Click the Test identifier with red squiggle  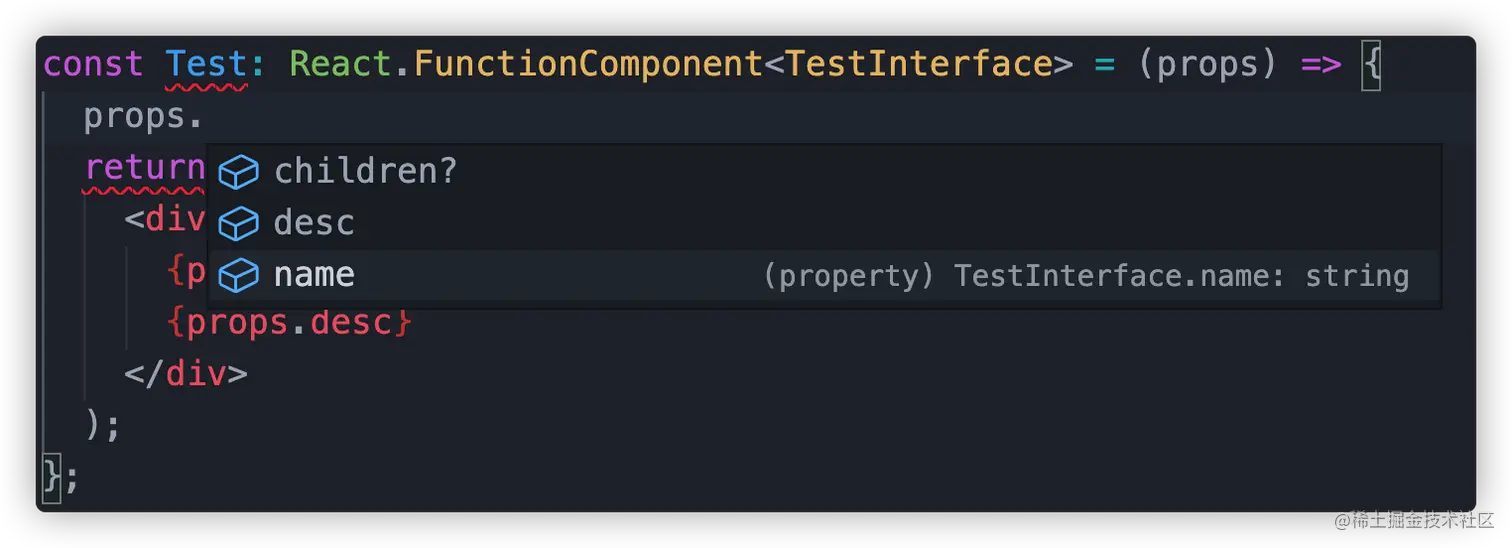click(x=206, y=65)
